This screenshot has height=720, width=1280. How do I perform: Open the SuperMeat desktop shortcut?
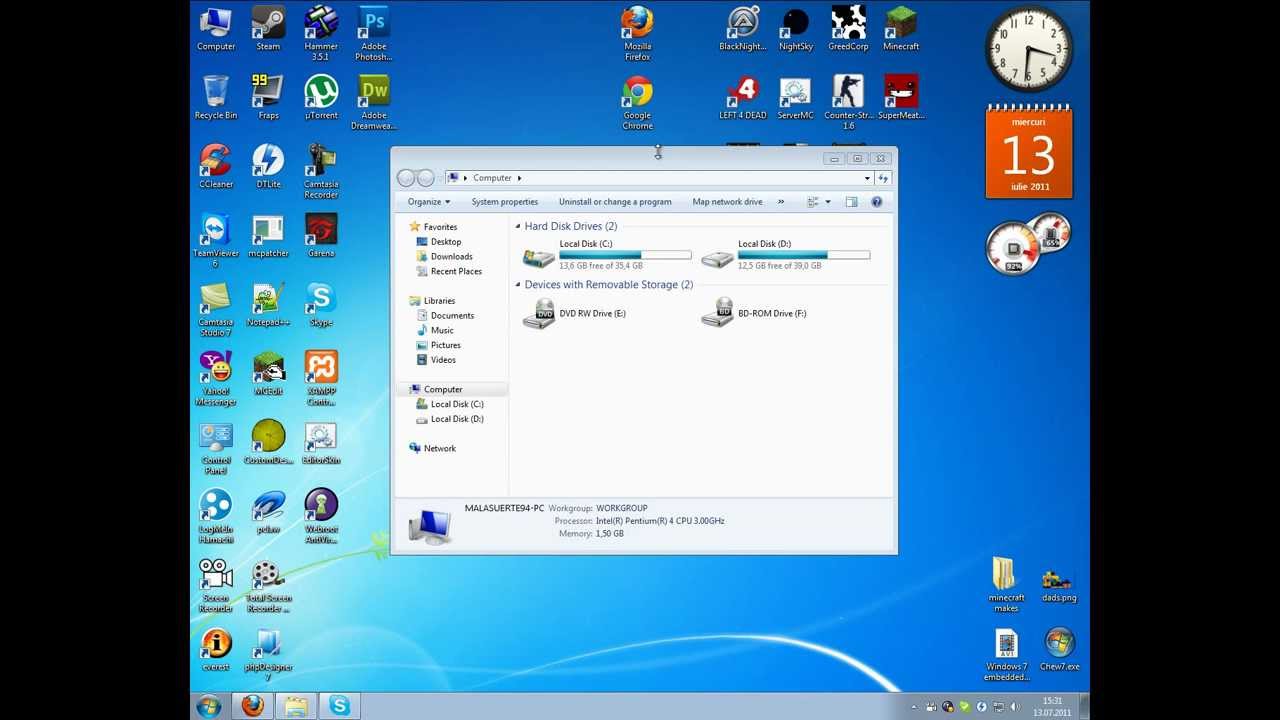click(x=901, y=97)
